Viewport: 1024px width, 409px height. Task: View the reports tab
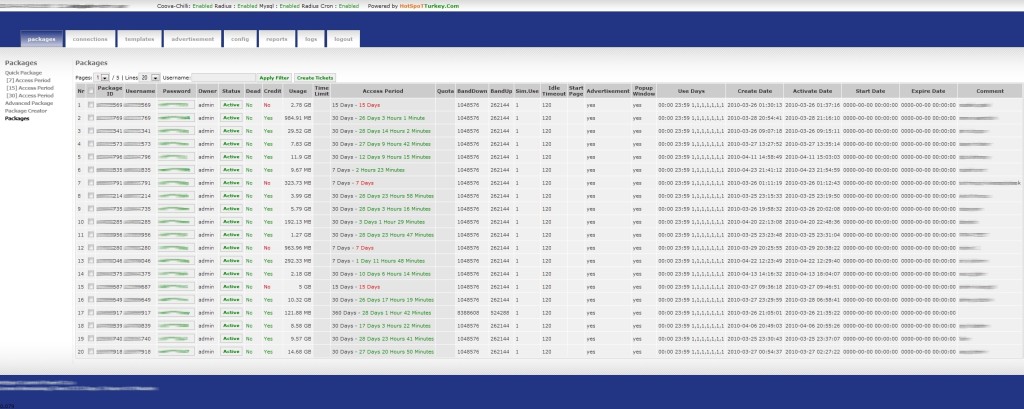tap(277, 39)
